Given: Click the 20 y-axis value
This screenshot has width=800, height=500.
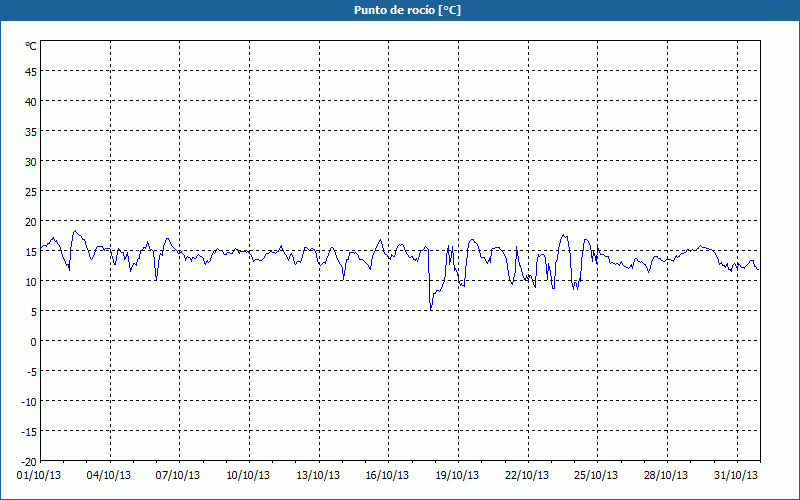Looking at the screenshot, I should click(31, 222).
